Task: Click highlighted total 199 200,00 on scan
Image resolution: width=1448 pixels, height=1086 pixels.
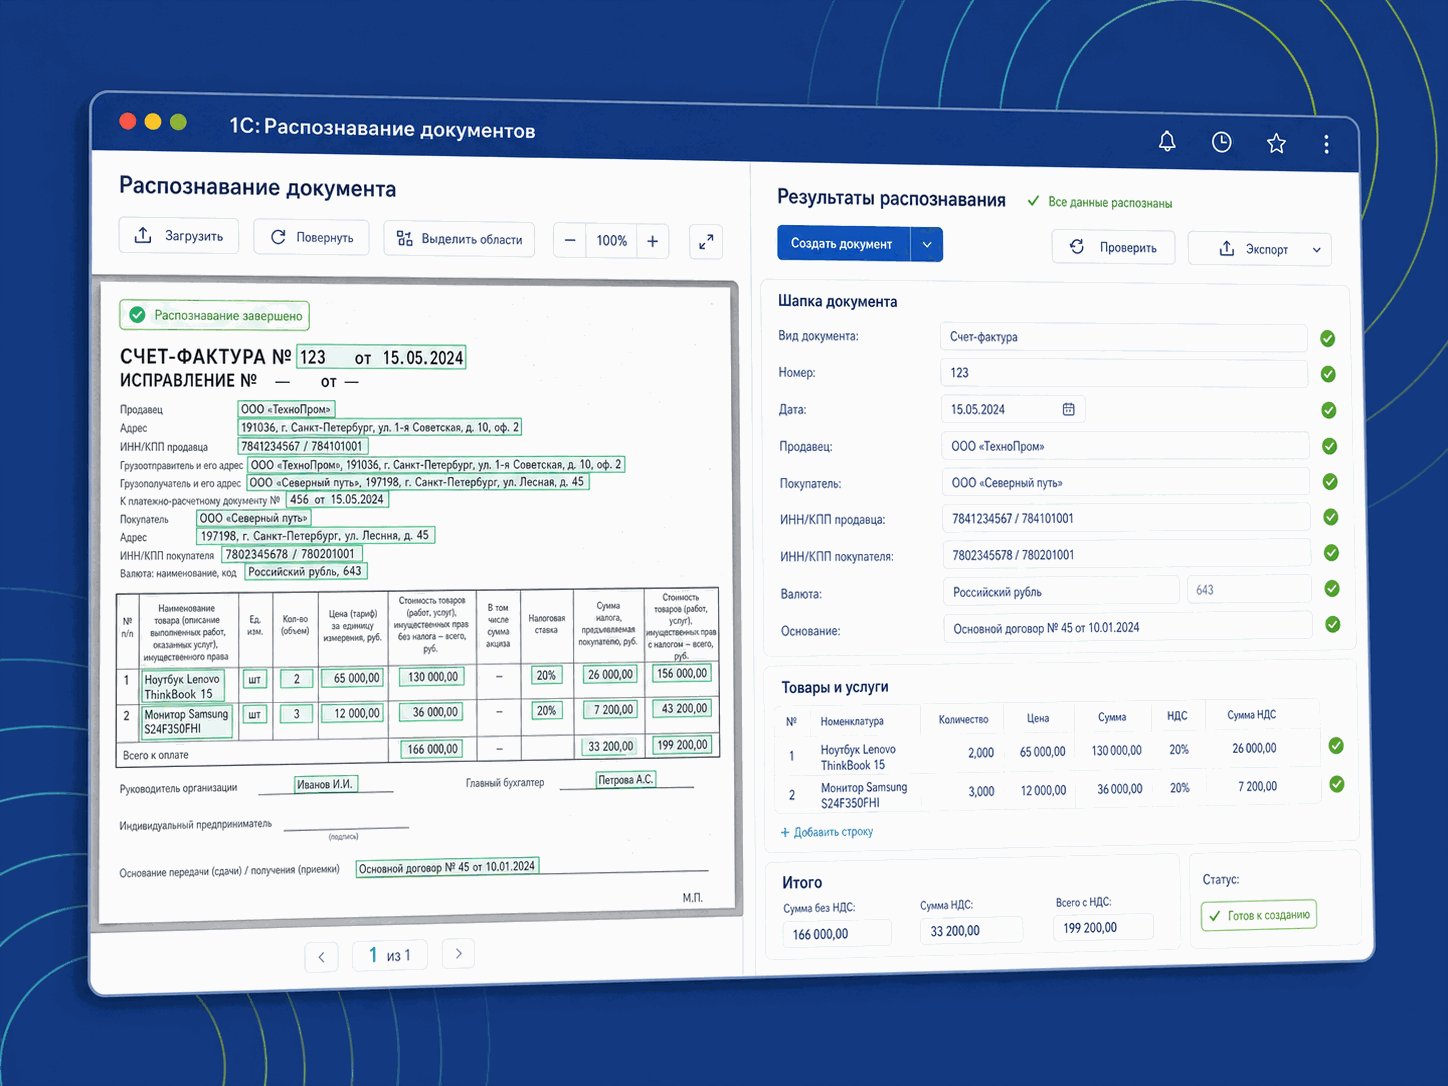Action: click(x=682, y=745)
